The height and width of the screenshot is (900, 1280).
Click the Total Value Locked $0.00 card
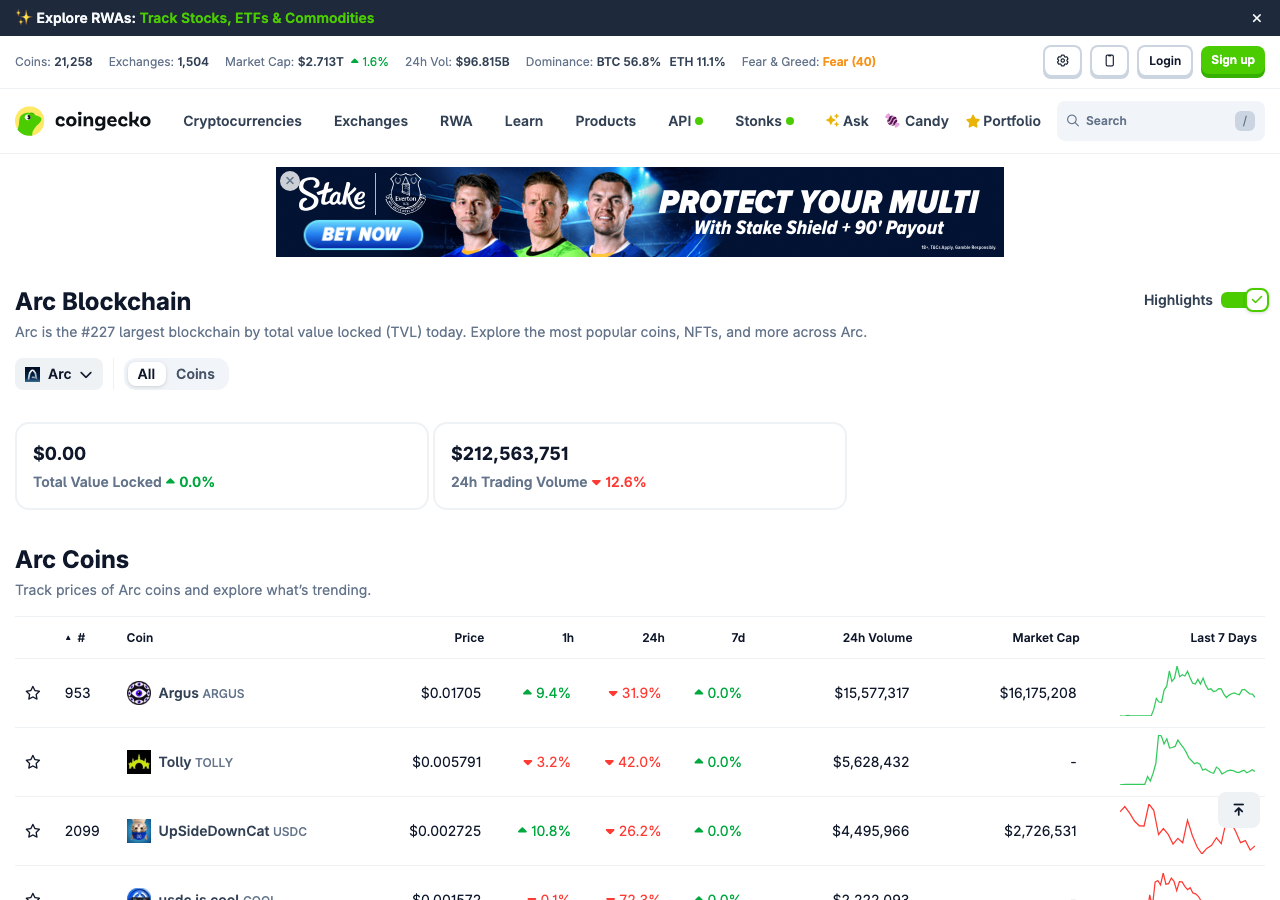coord(222,466)
